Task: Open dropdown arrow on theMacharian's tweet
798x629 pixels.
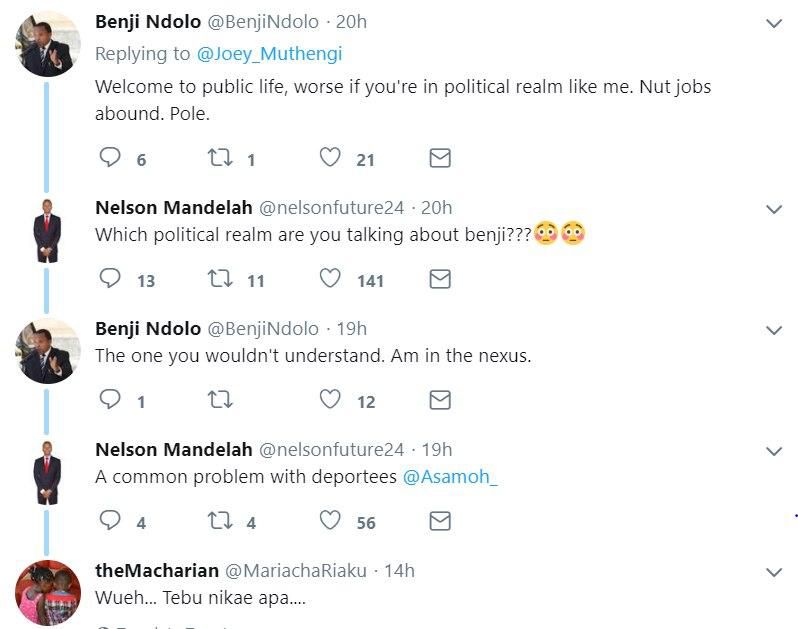Action: (774, 572)
